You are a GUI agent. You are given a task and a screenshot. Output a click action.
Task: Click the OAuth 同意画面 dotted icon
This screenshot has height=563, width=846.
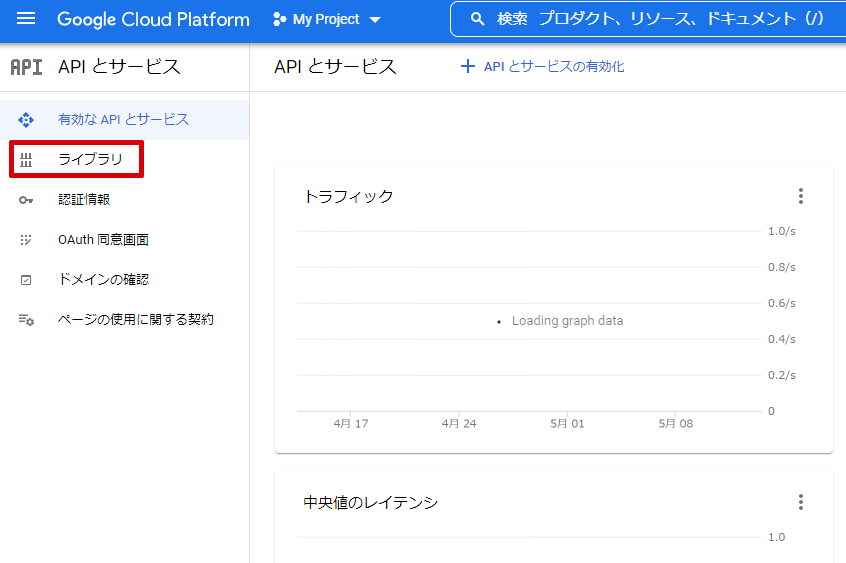pyautogui.click(x=26, y=240)
